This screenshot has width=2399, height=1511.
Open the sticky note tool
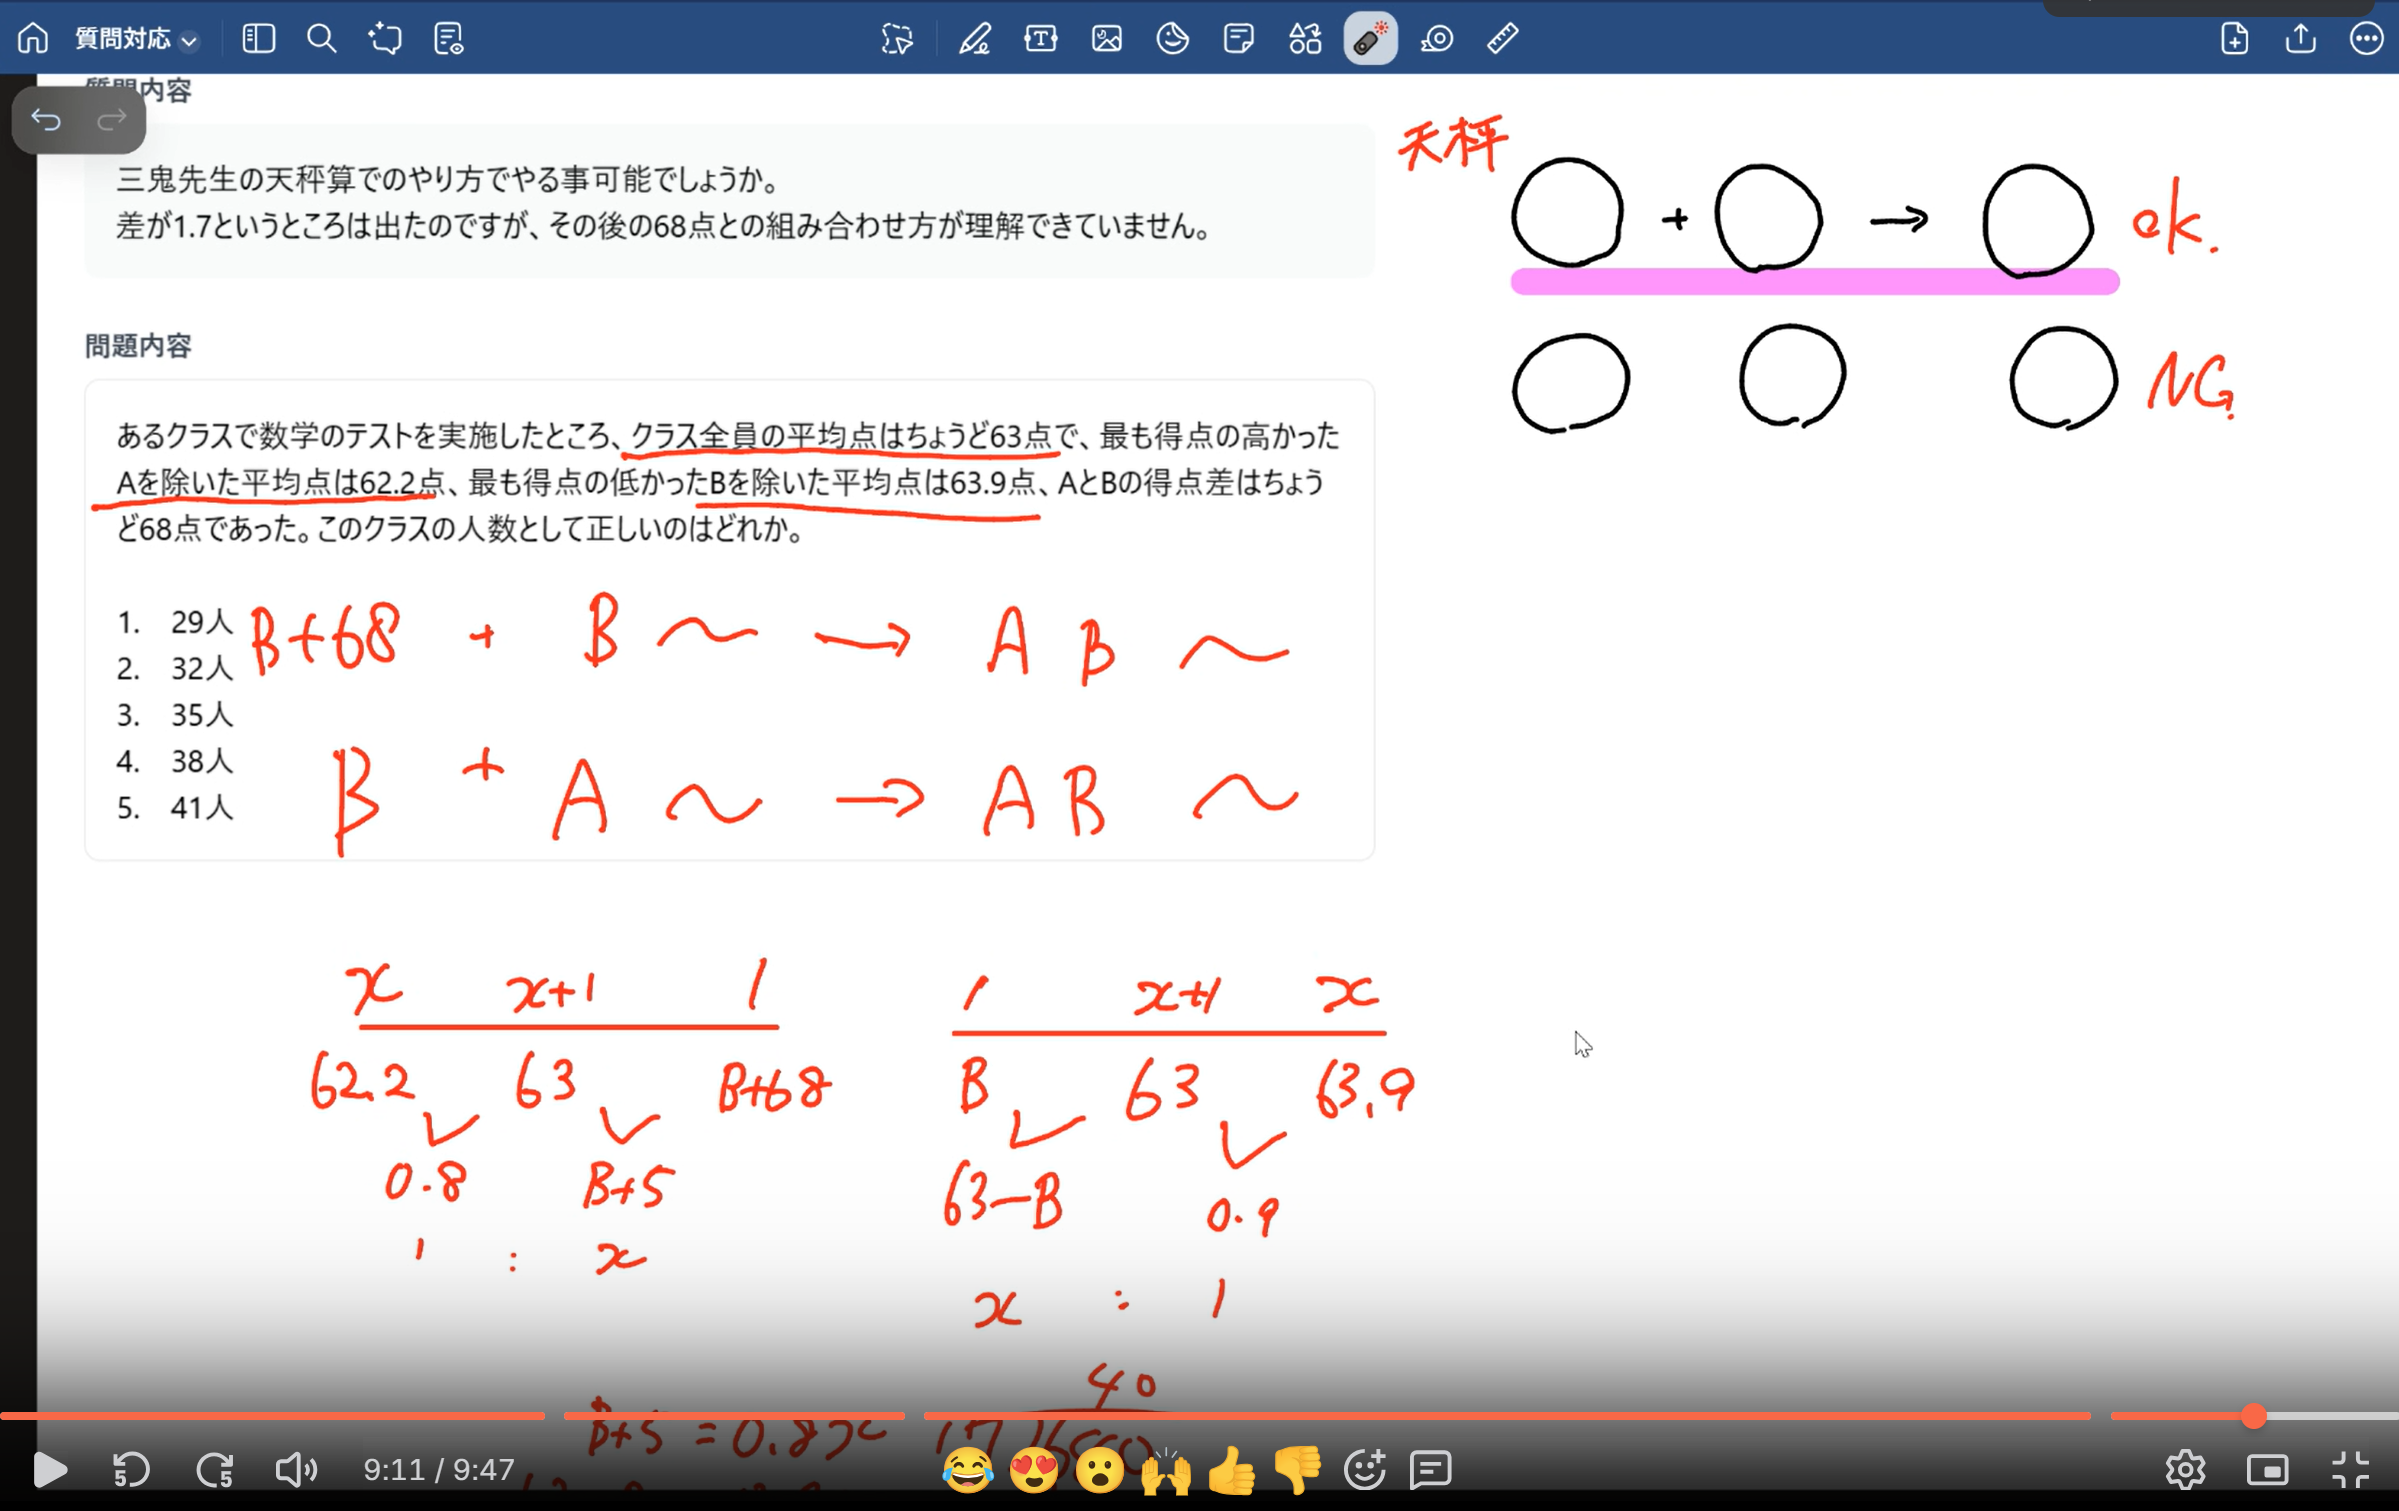click(x=1238, y=39)
